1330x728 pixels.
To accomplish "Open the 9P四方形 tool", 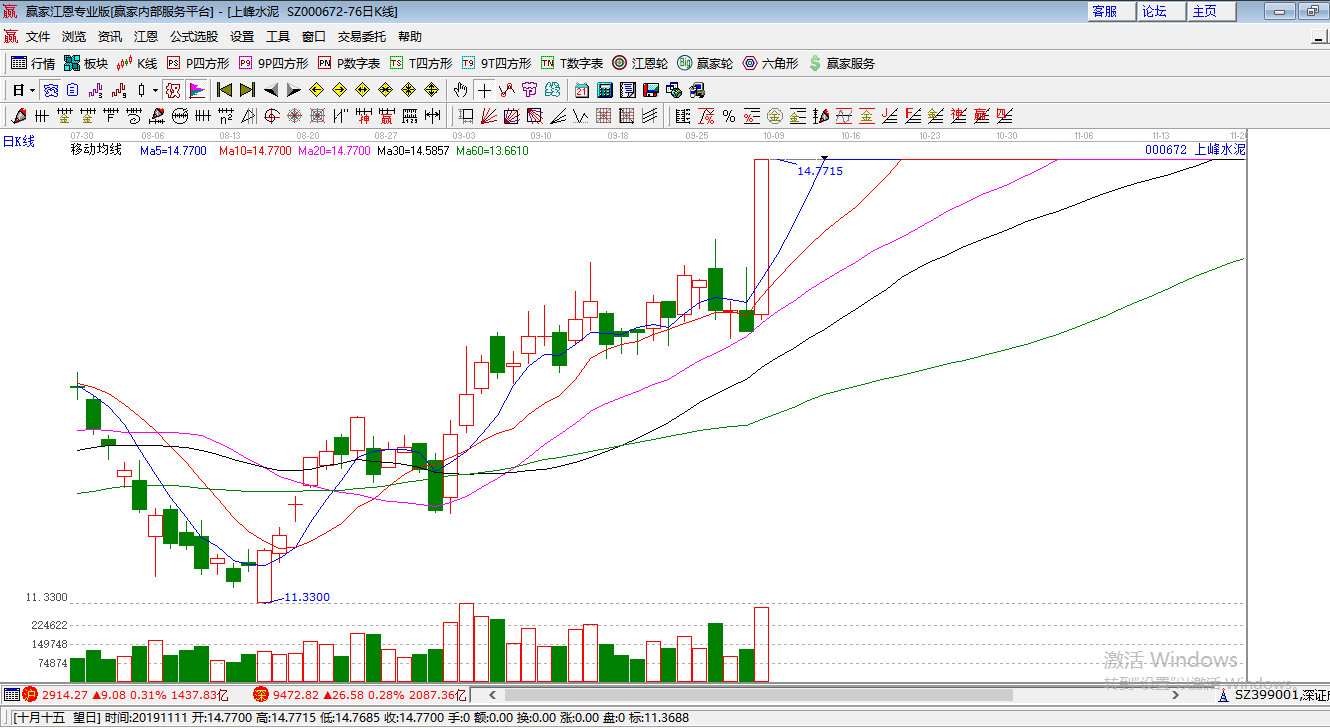I will [x=272, y=63].
